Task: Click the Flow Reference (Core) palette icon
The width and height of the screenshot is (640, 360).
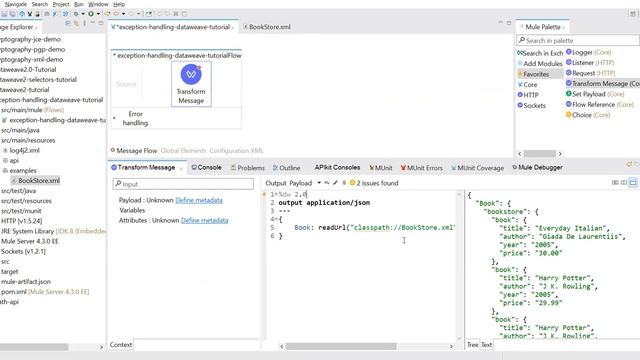Action: click(x=569, y=104)
